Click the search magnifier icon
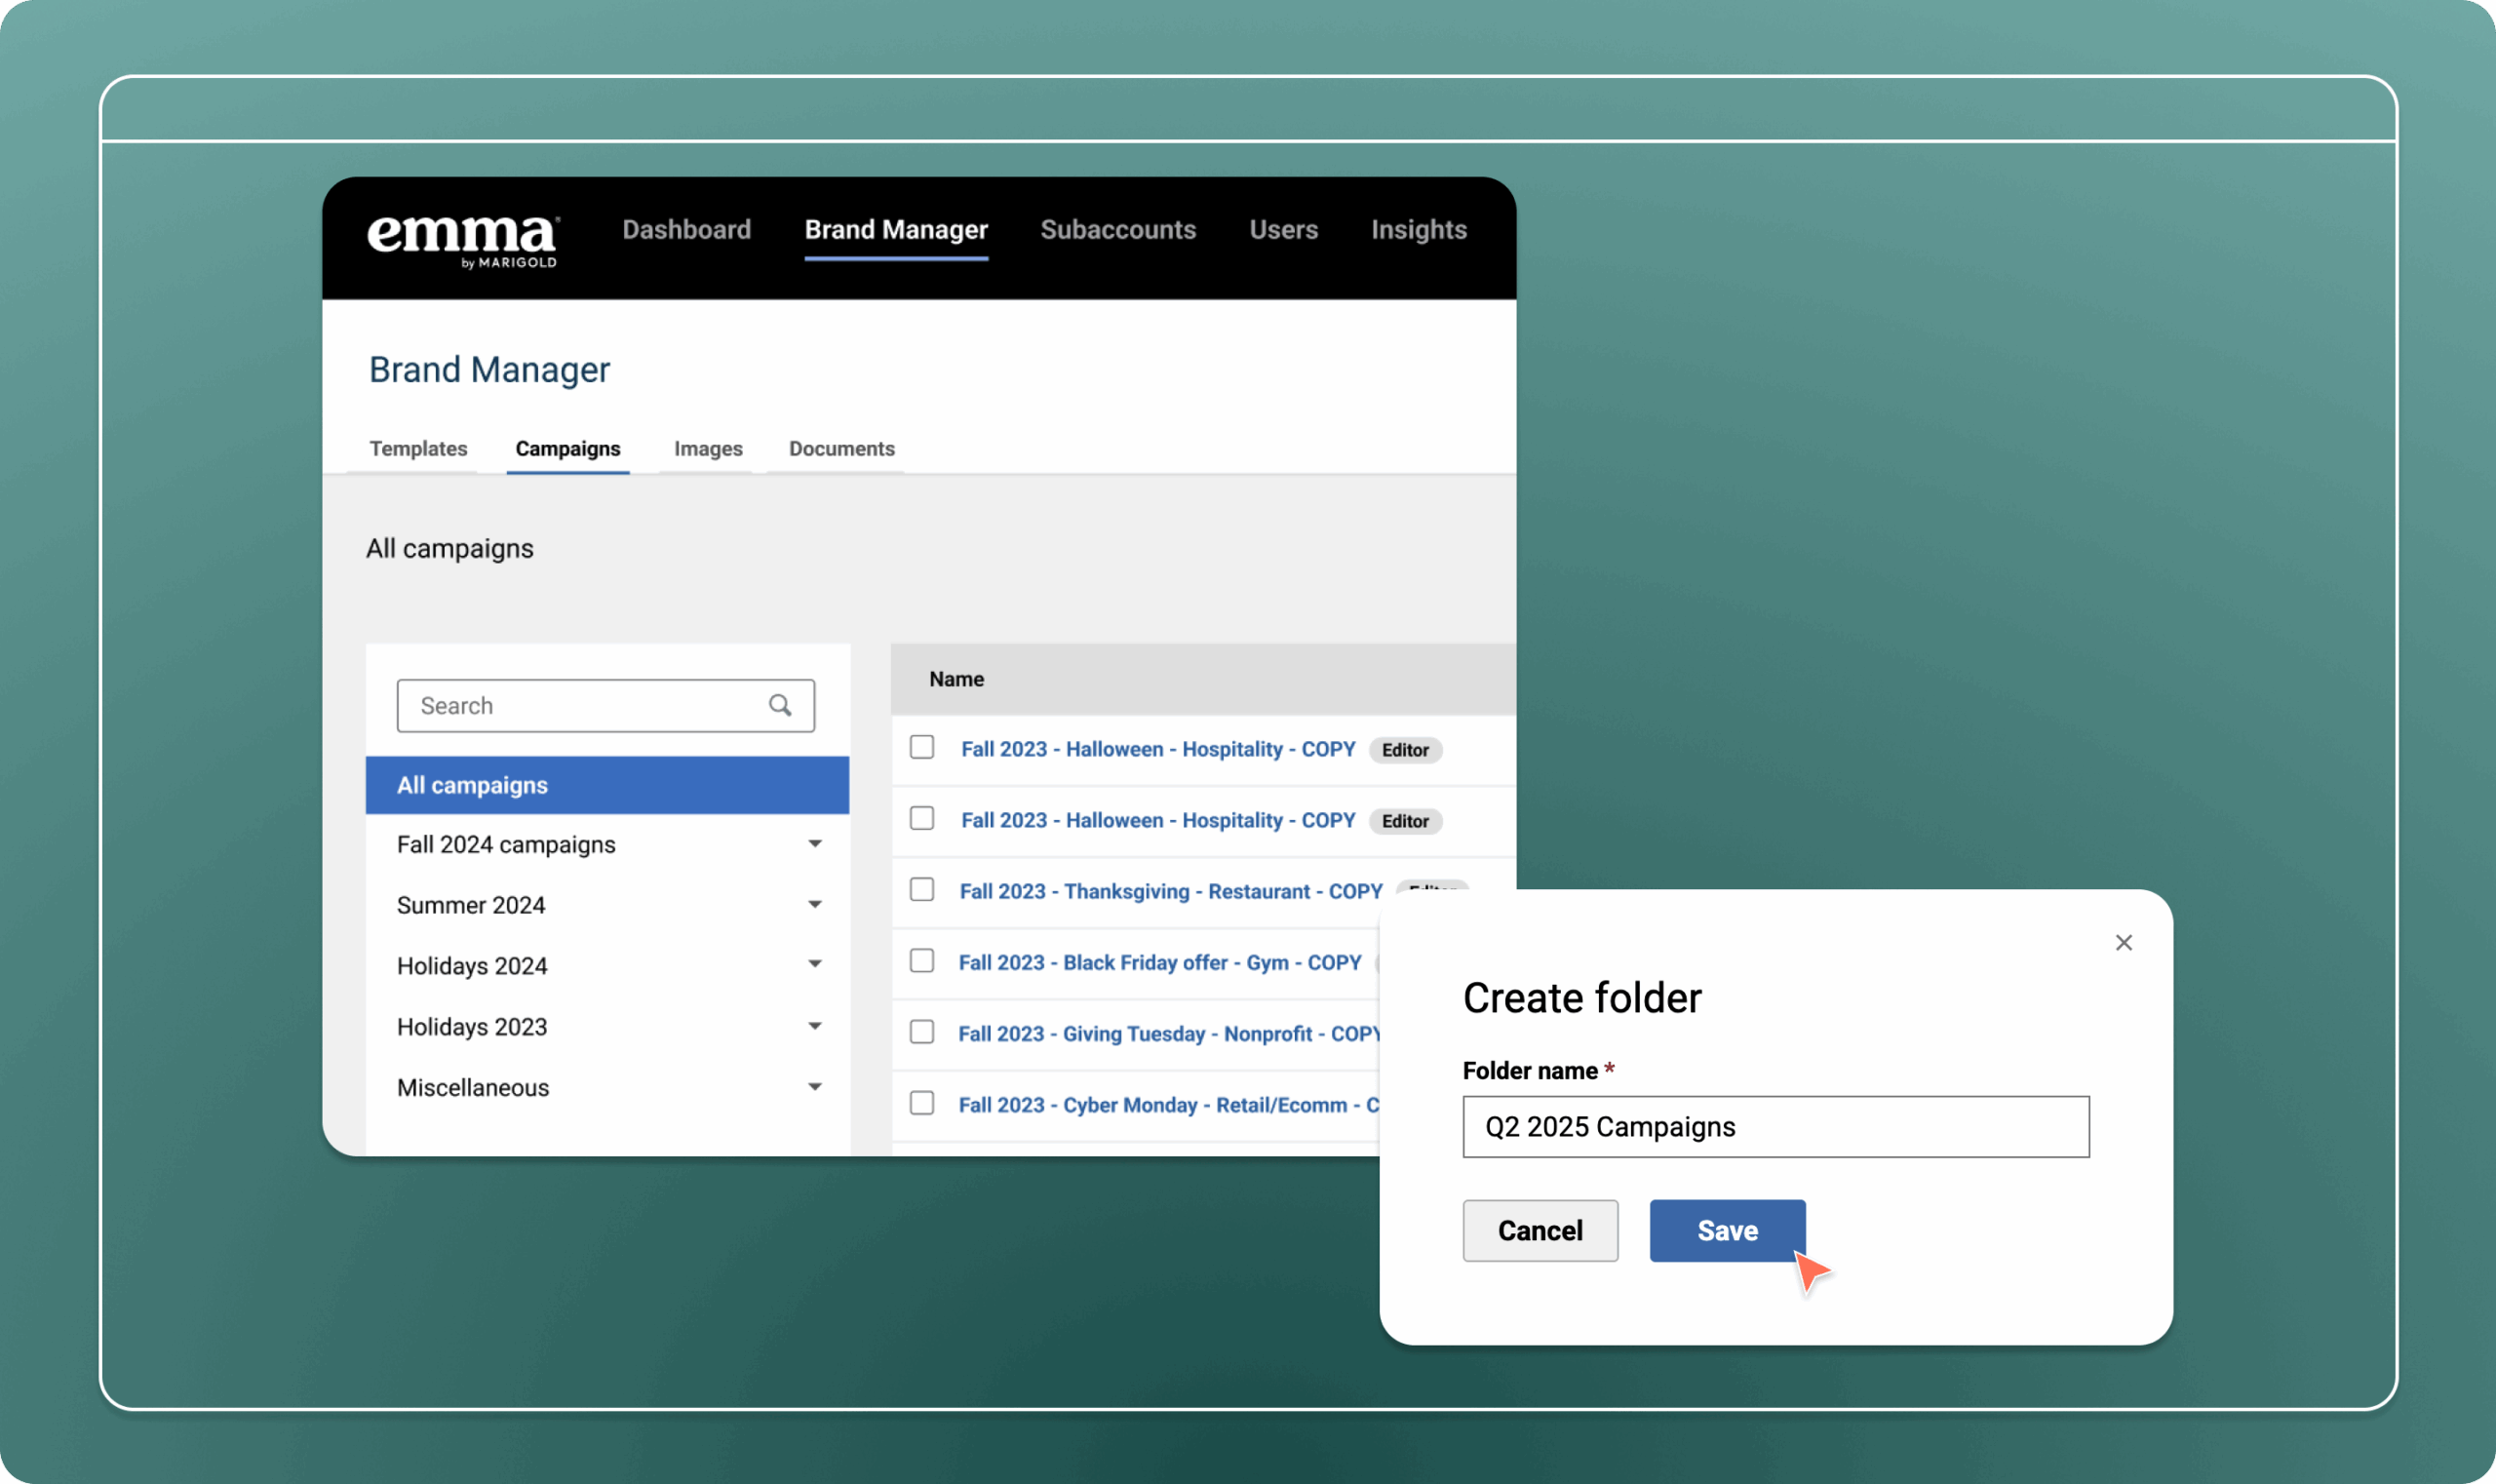The width and height of the screenshot is (2496, 1484). point(780,706)
